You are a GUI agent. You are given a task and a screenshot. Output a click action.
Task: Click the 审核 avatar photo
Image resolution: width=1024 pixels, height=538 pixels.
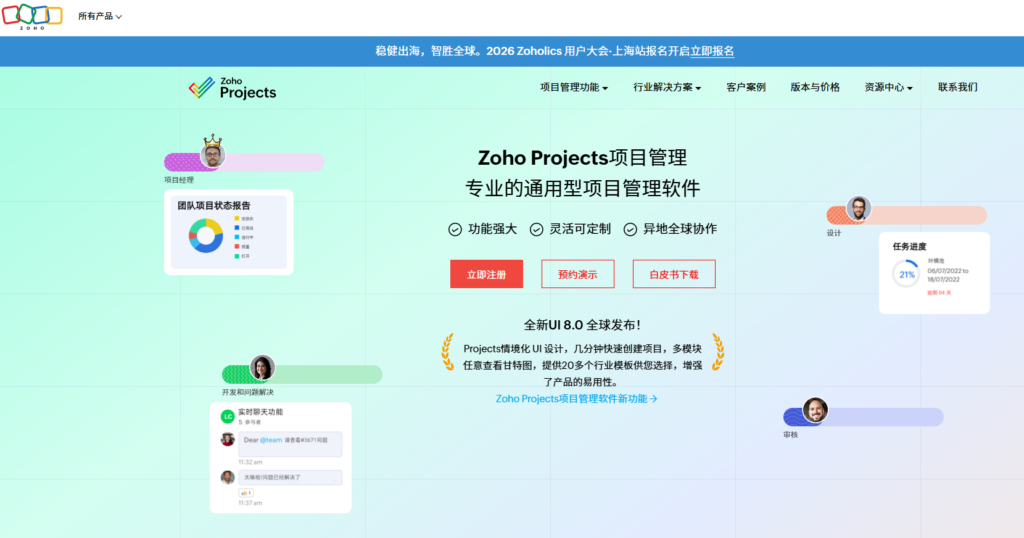(x=815, y=410)
